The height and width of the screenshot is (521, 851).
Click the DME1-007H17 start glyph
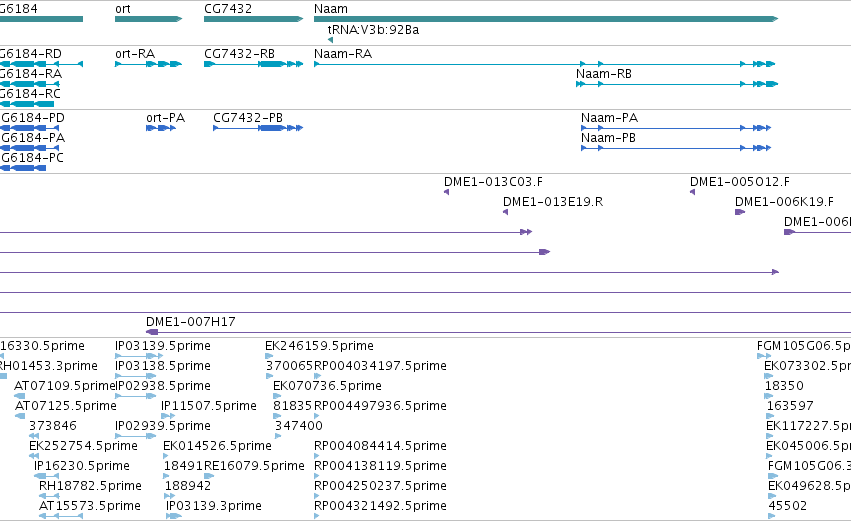click(152, 332)
